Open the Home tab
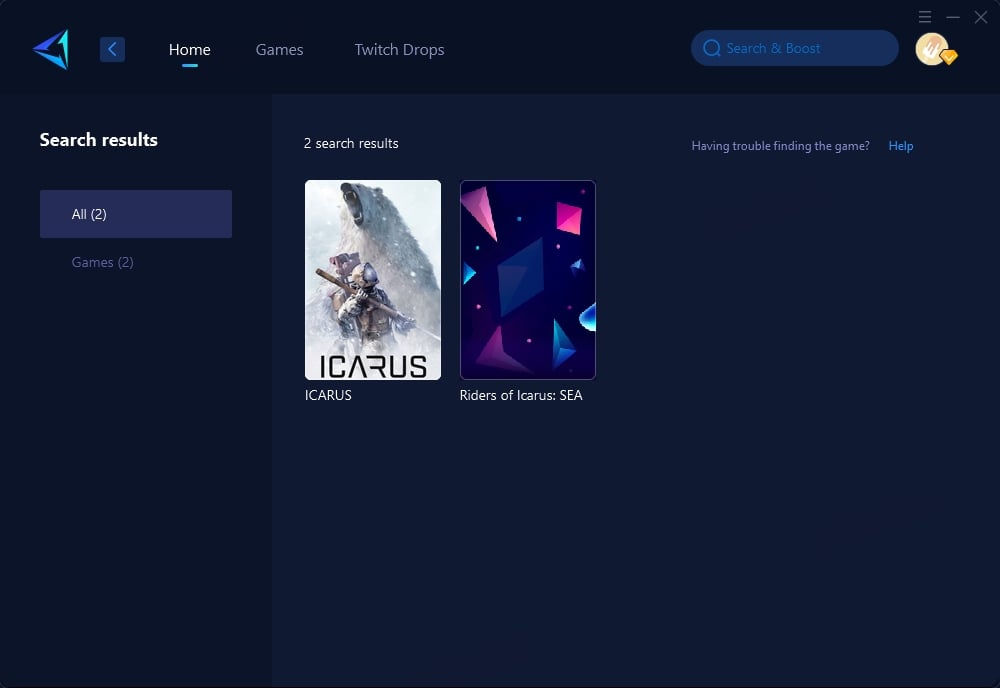Viewport: 1000px width, 688px height. pos(189,50)
